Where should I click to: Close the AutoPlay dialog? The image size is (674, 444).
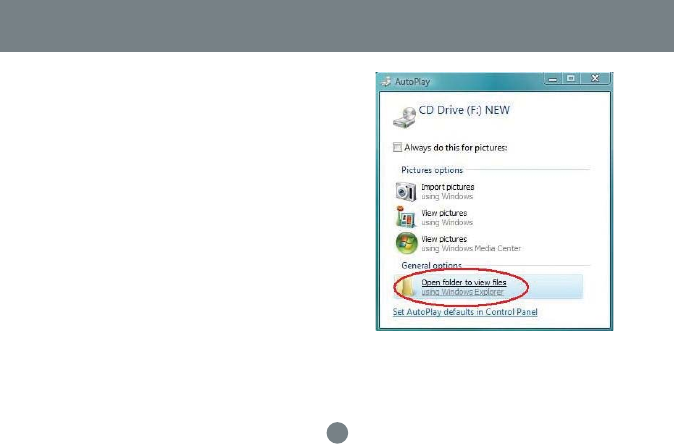click(x=595, y=78)
